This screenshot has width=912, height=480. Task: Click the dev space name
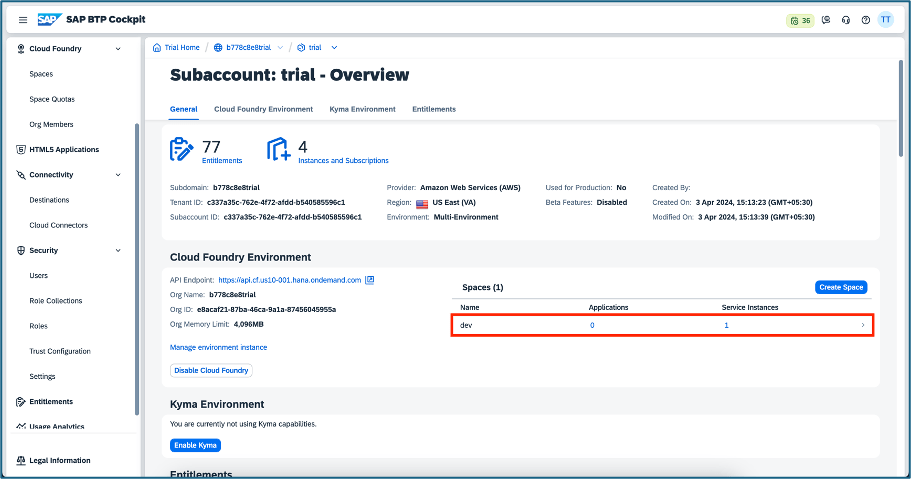click(466, 325)
